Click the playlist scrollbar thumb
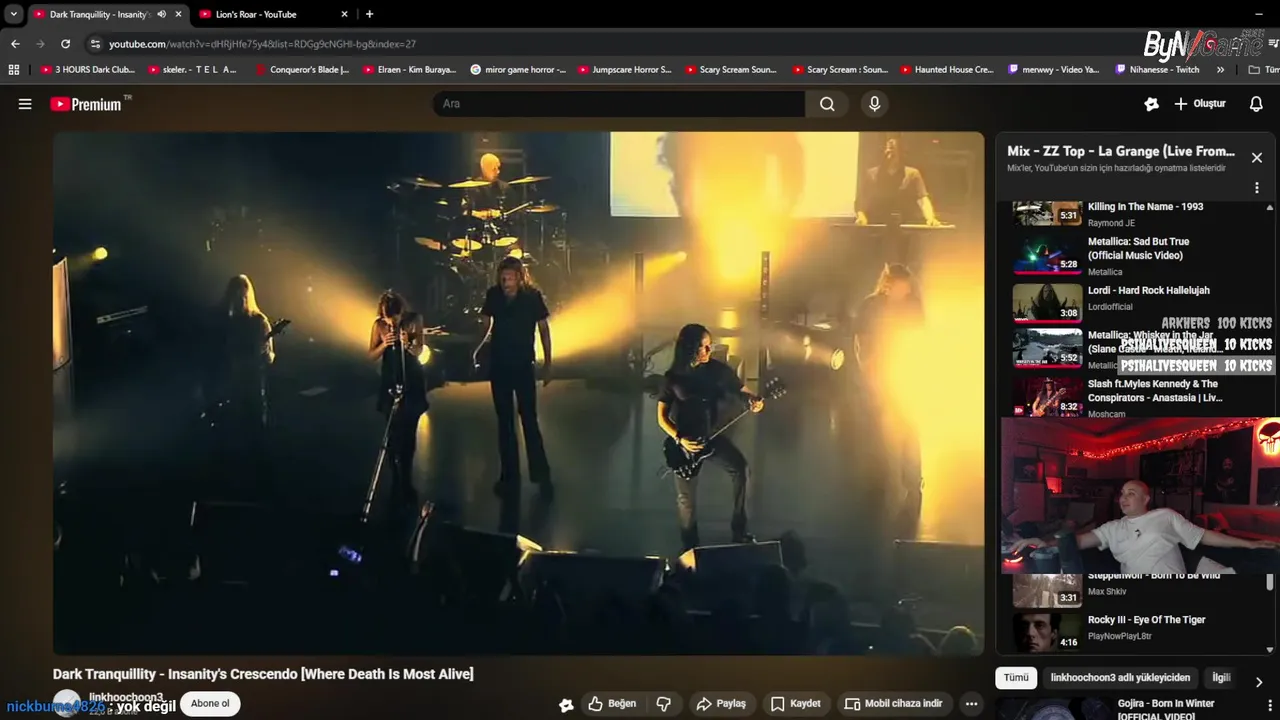 tap(1271, 582)
